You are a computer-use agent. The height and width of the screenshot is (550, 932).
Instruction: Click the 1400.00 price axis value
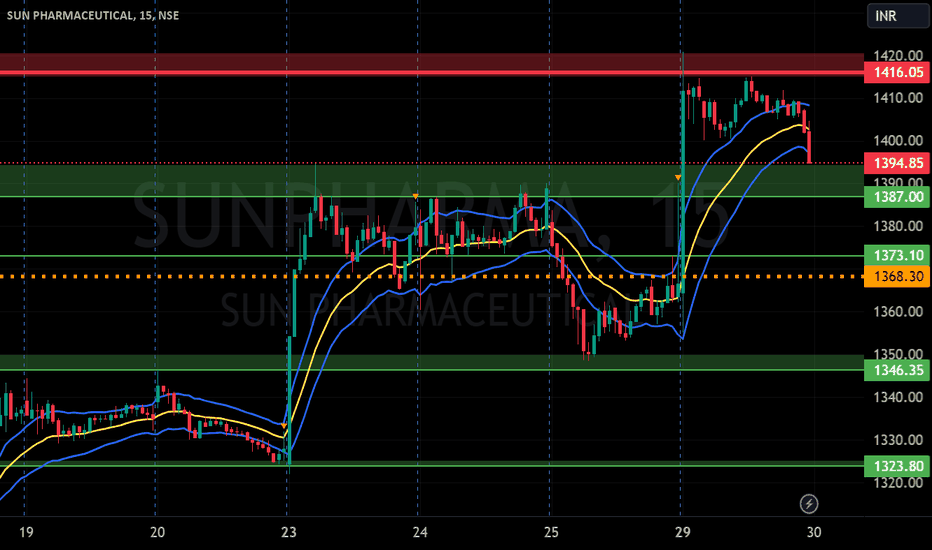898,141
